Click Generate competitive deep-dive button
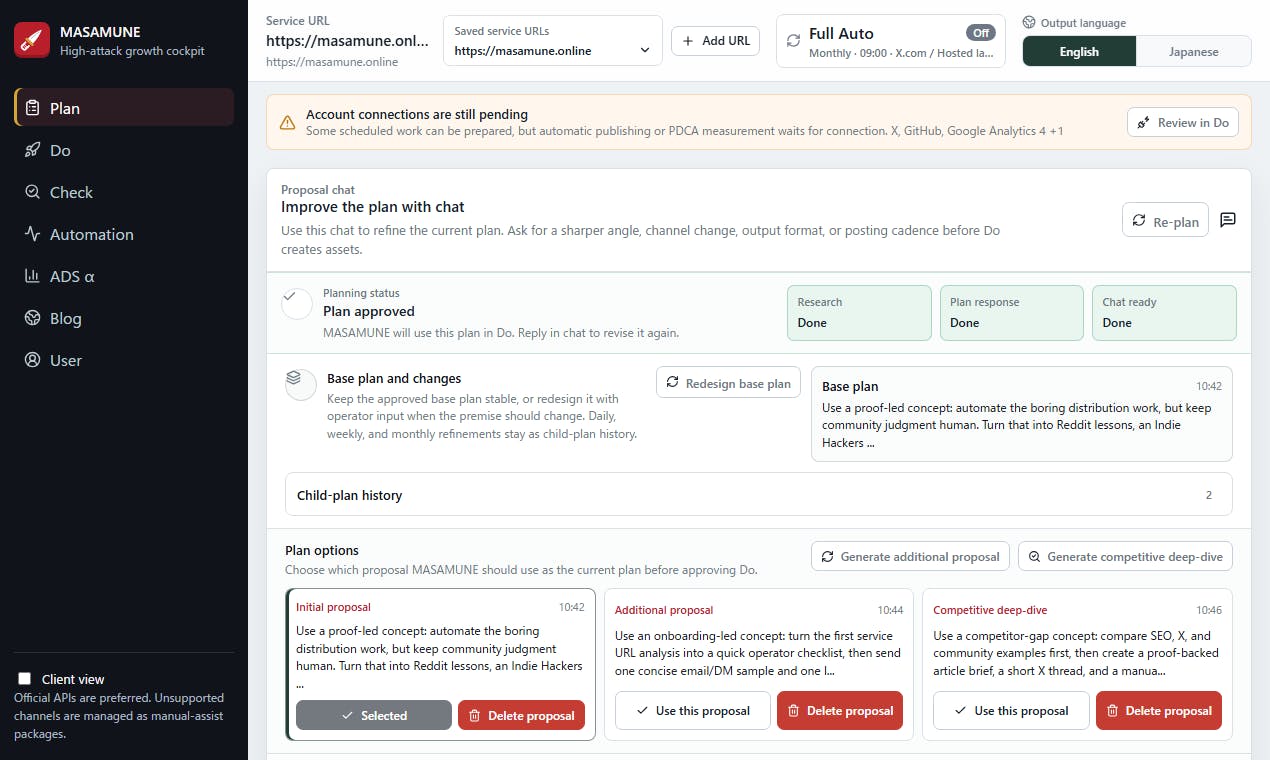This screenshot has width=1270, height=760. tap(1125, 556)
